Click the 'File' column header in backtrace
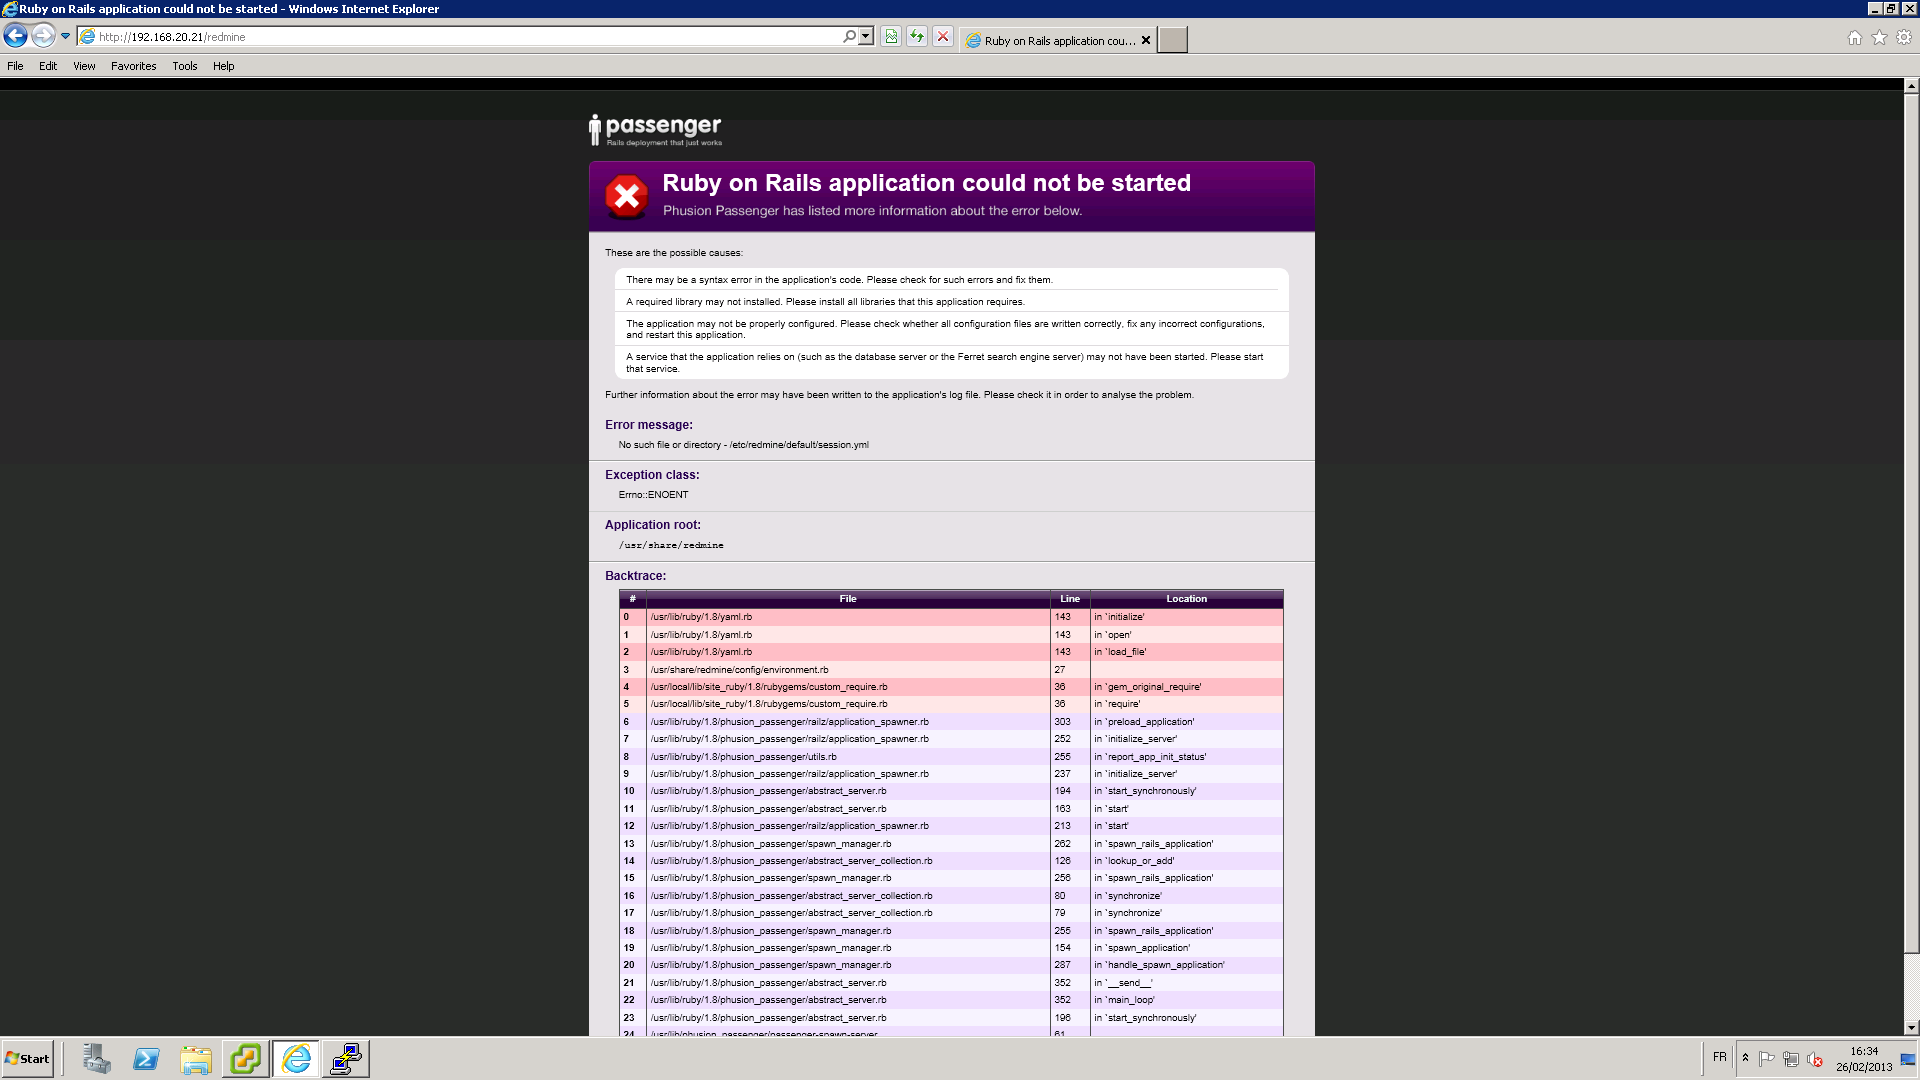The width and height of the screenshot is (1920, 1080). pyautogui.click(x=848, y=599)
